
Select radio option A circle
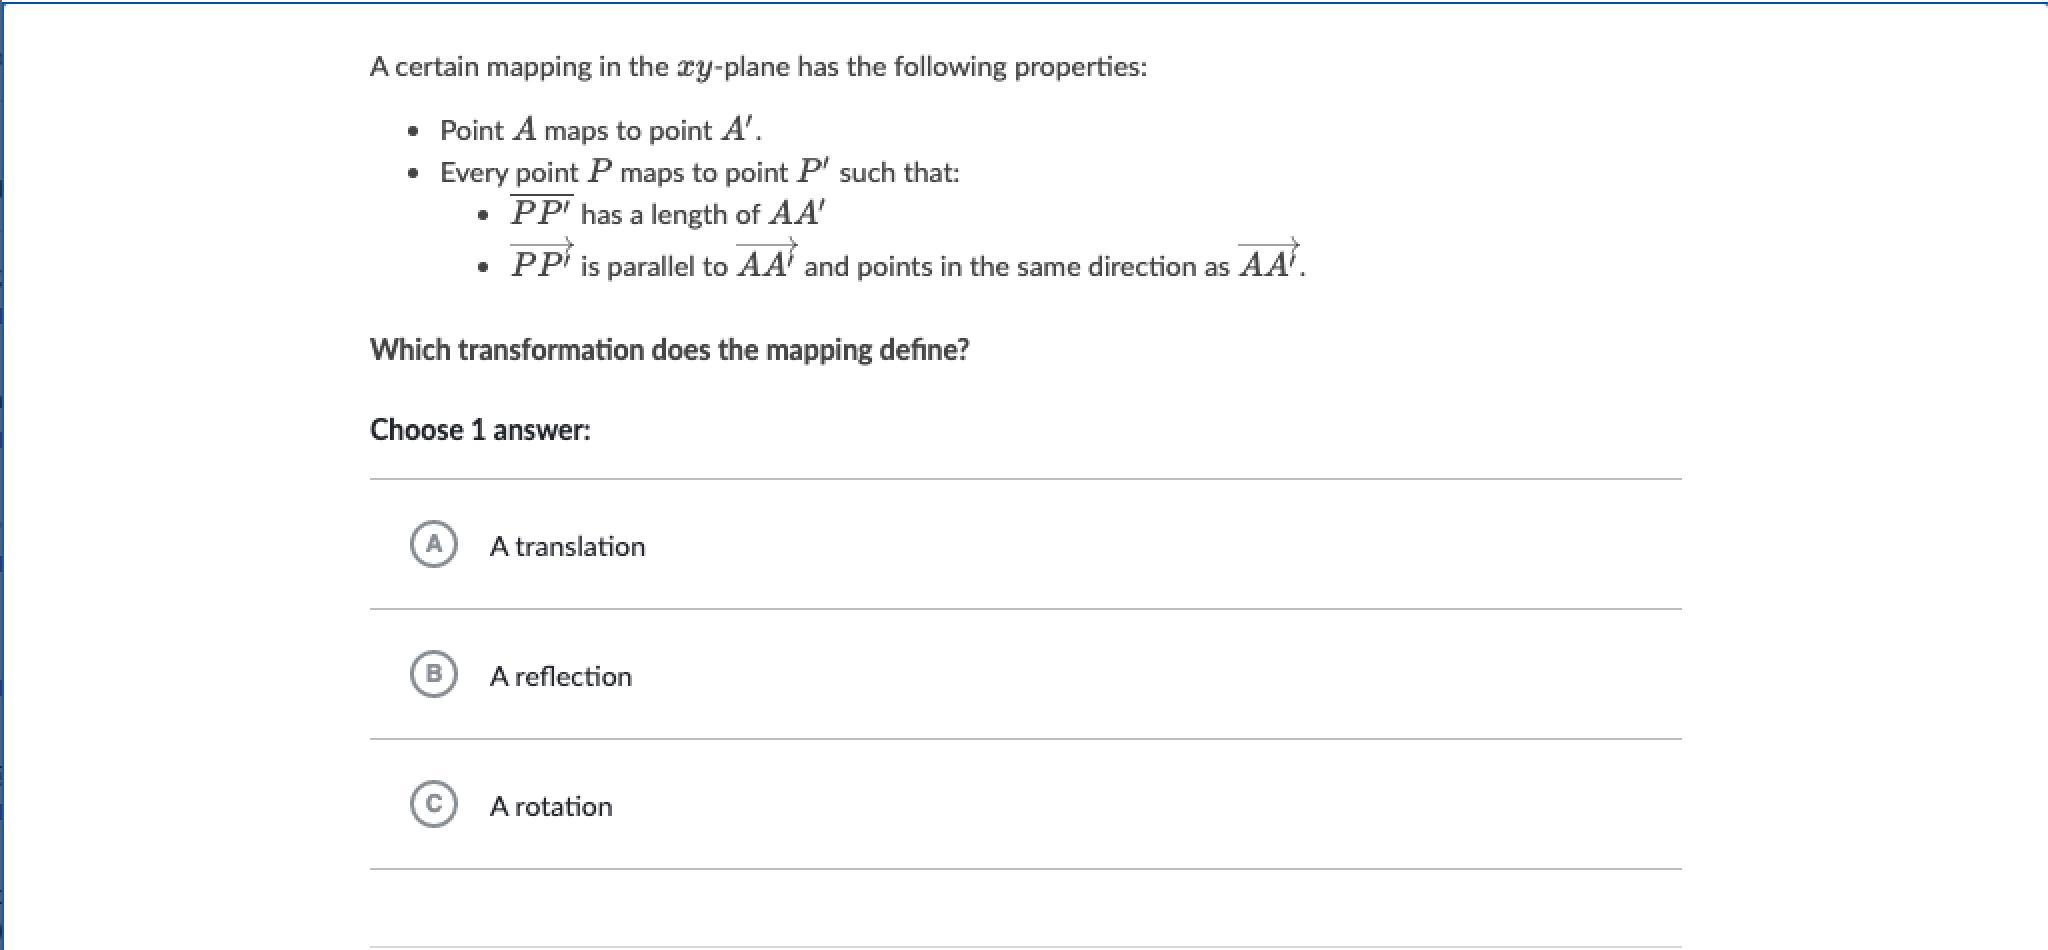[434, 544]
